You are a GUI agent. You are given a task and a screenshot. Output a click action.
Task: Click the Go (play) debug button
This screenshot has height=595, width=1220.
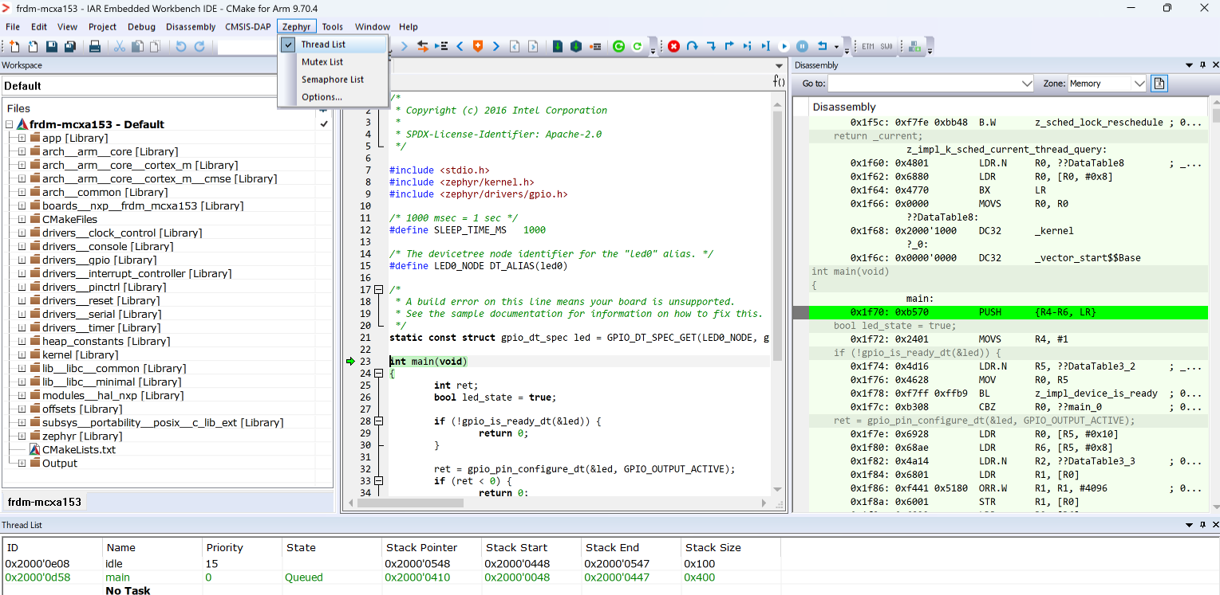(784, 46)
